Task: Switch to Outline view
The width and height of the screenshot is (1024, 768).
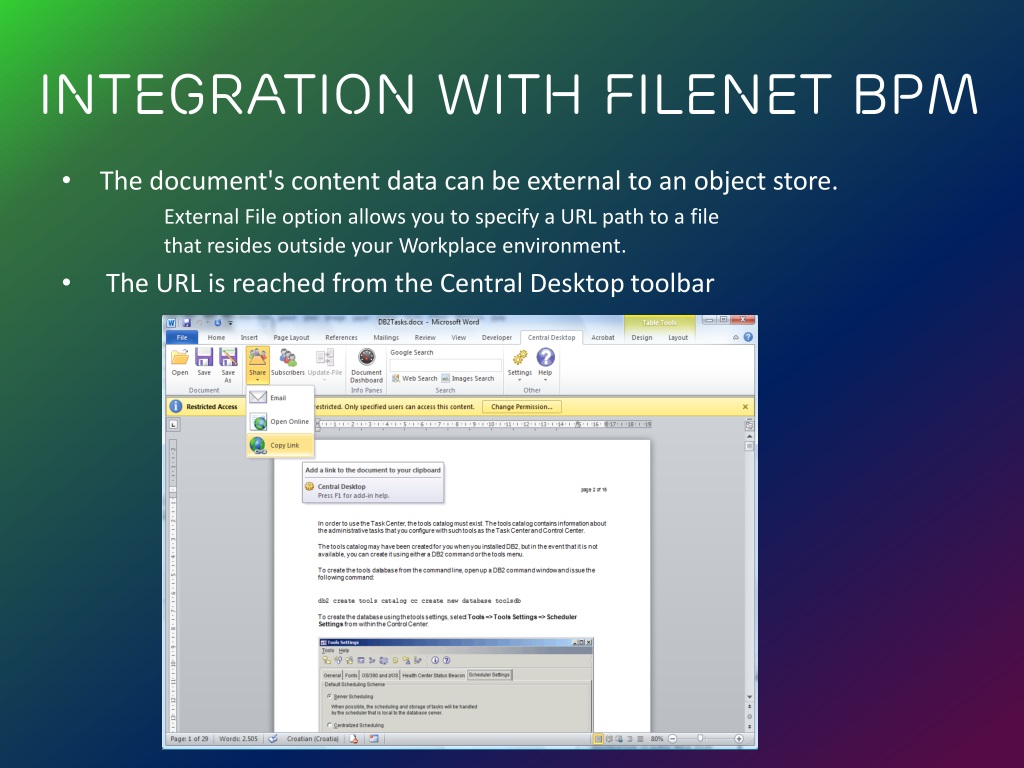Action: point(630,739)
